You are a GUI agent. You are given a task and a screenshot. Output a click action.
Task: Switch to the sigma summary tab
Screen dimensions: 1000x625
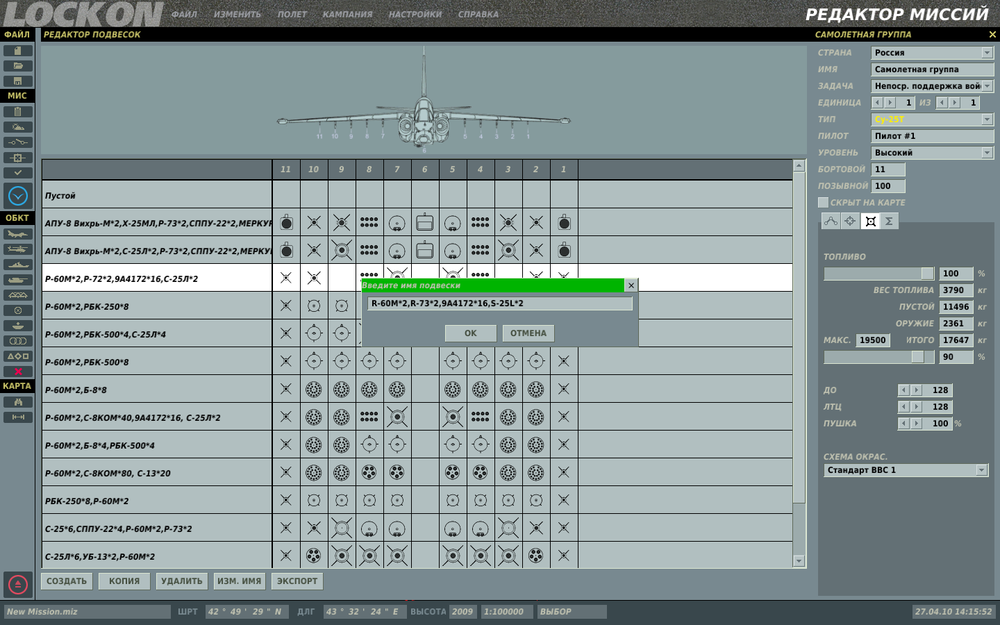[888, 221]
